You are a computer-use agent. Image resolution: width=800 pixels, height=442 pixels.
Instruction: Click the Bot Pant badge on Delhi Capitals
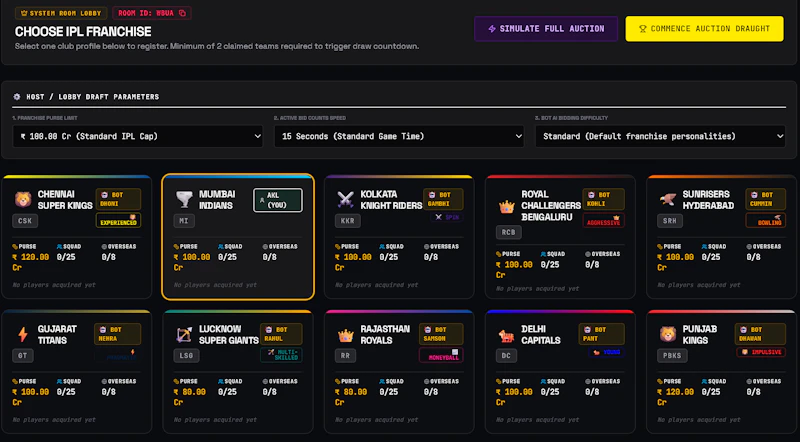pyautogui.click(x=602, y=334)
